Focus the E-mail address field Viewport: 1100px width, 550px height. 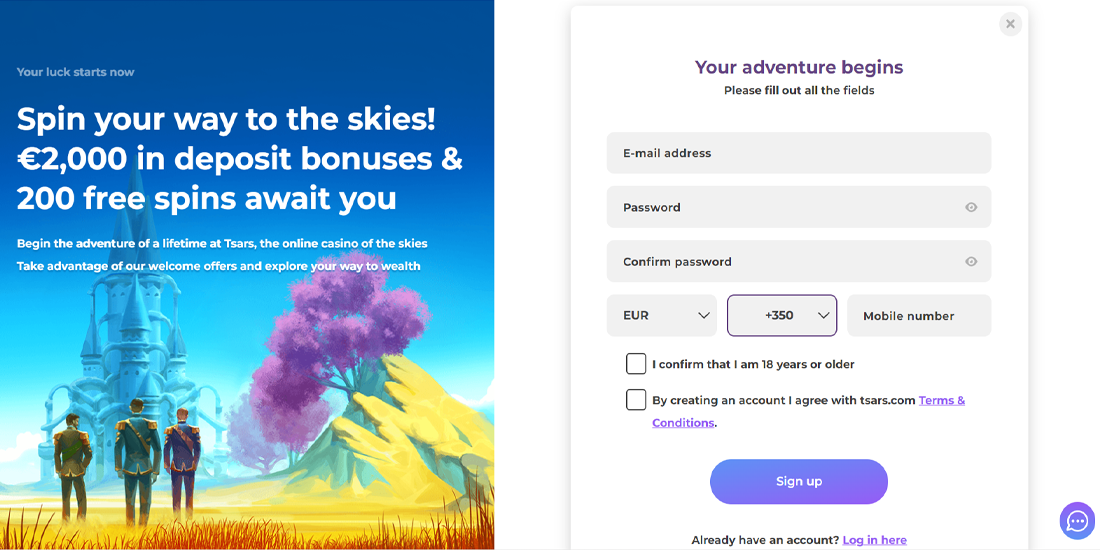point(798,154)
